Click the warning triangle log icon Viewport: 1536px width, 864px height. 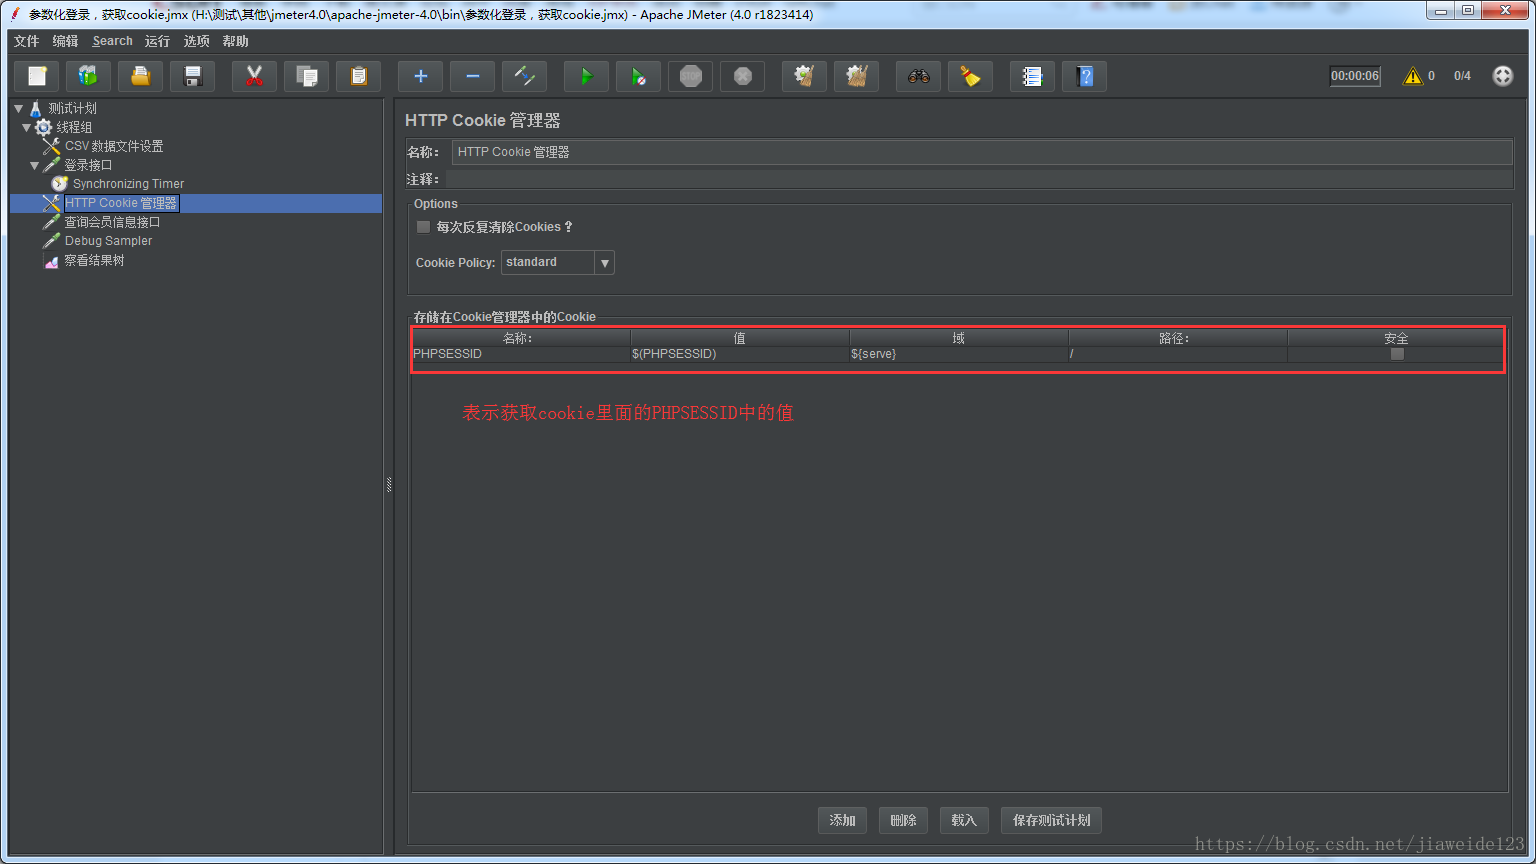(1412, 76)
